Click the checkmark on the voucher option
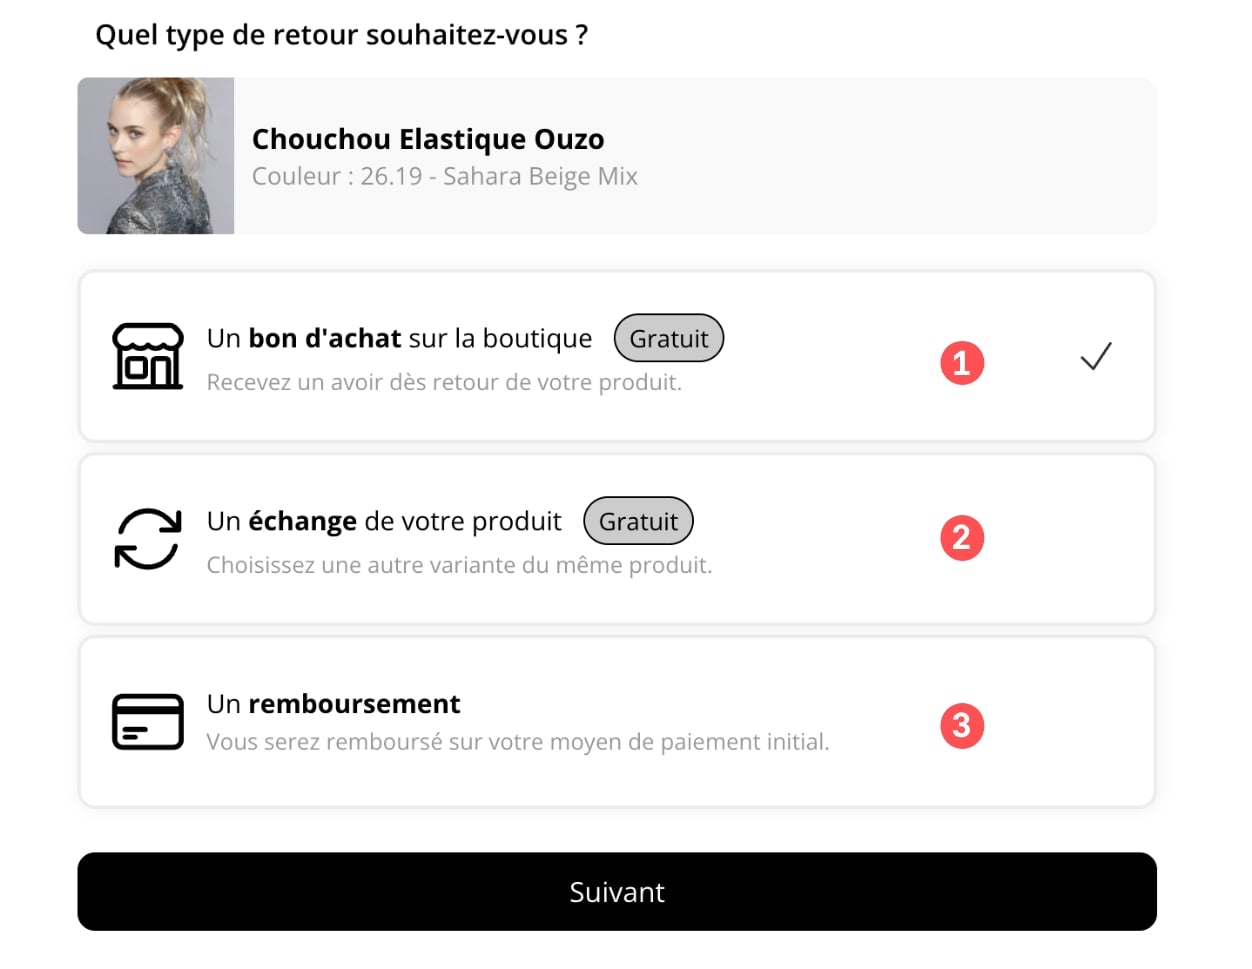 (1096, 356)
